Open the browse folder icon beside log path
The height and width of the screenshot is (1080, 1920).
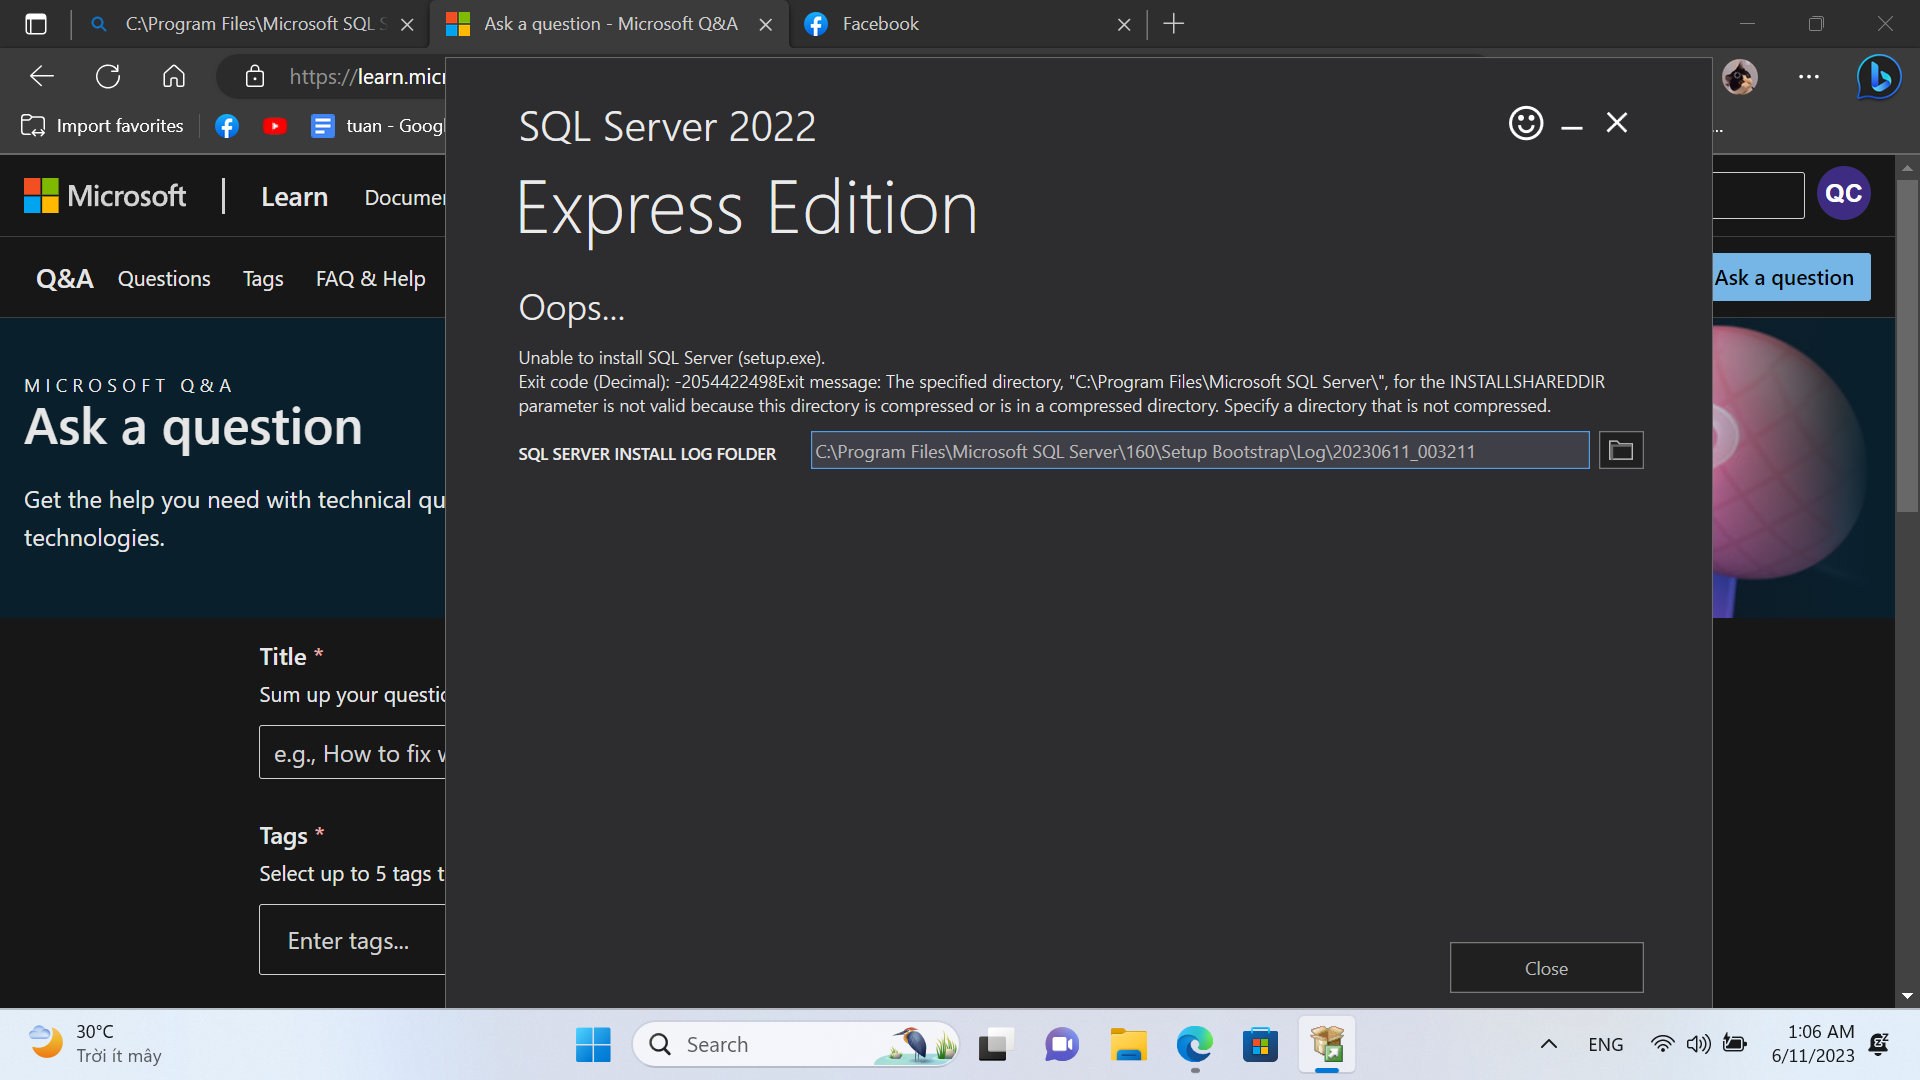1621,450
